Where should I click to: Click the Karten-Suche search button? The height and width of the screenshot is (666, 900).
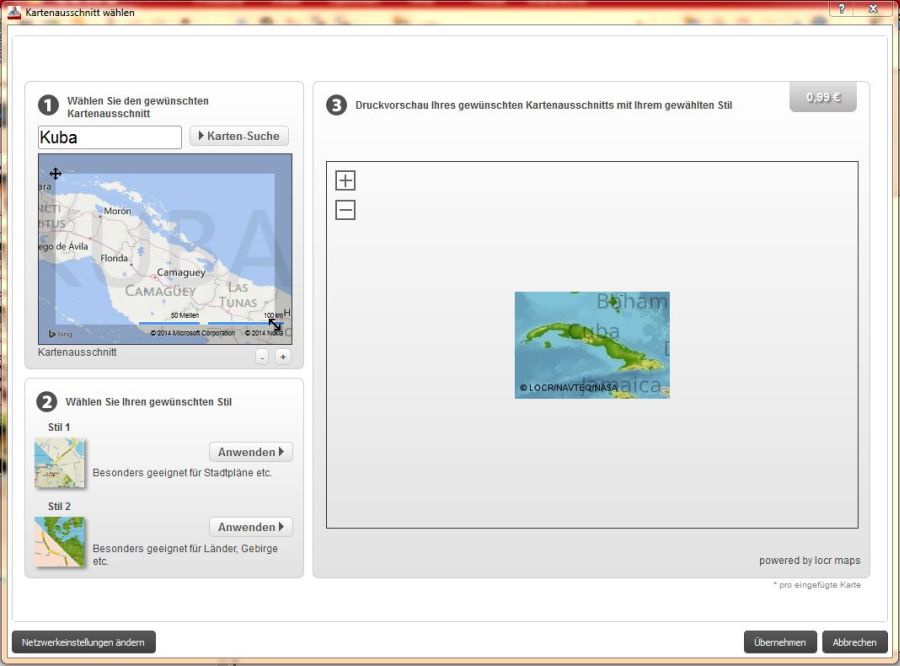(x=239, y=136)
